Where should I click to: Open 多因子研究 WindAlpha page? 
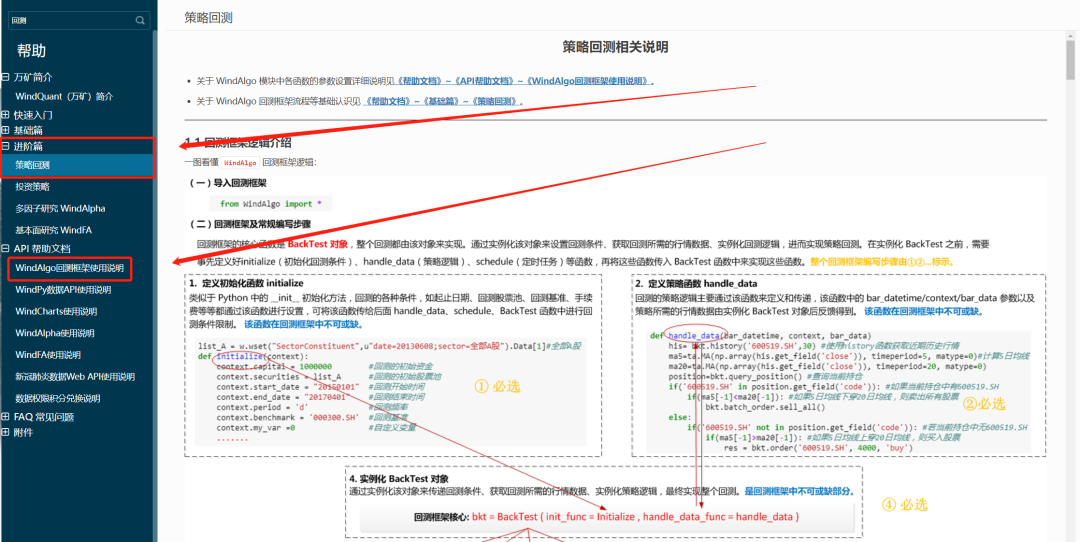point(60,208)
